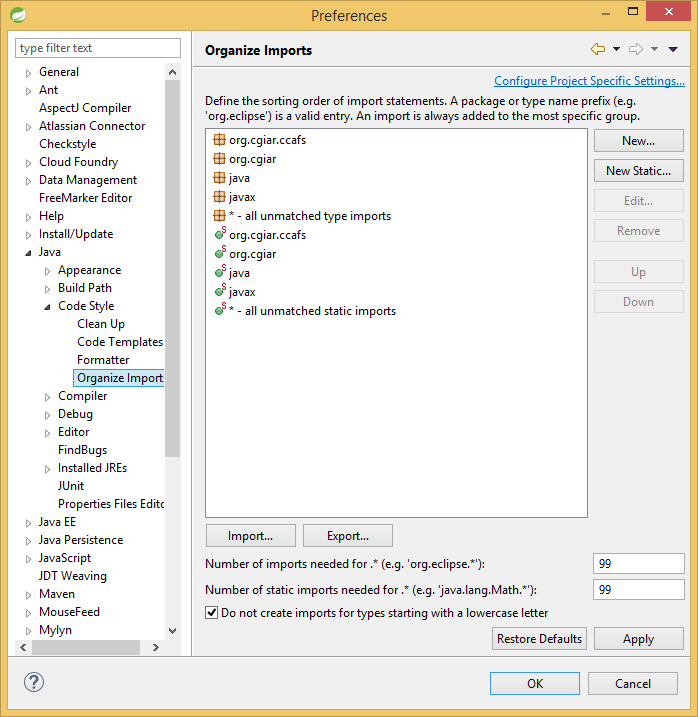Click the Apply button
The image size is (698, 717).
(x=639, y=638)
